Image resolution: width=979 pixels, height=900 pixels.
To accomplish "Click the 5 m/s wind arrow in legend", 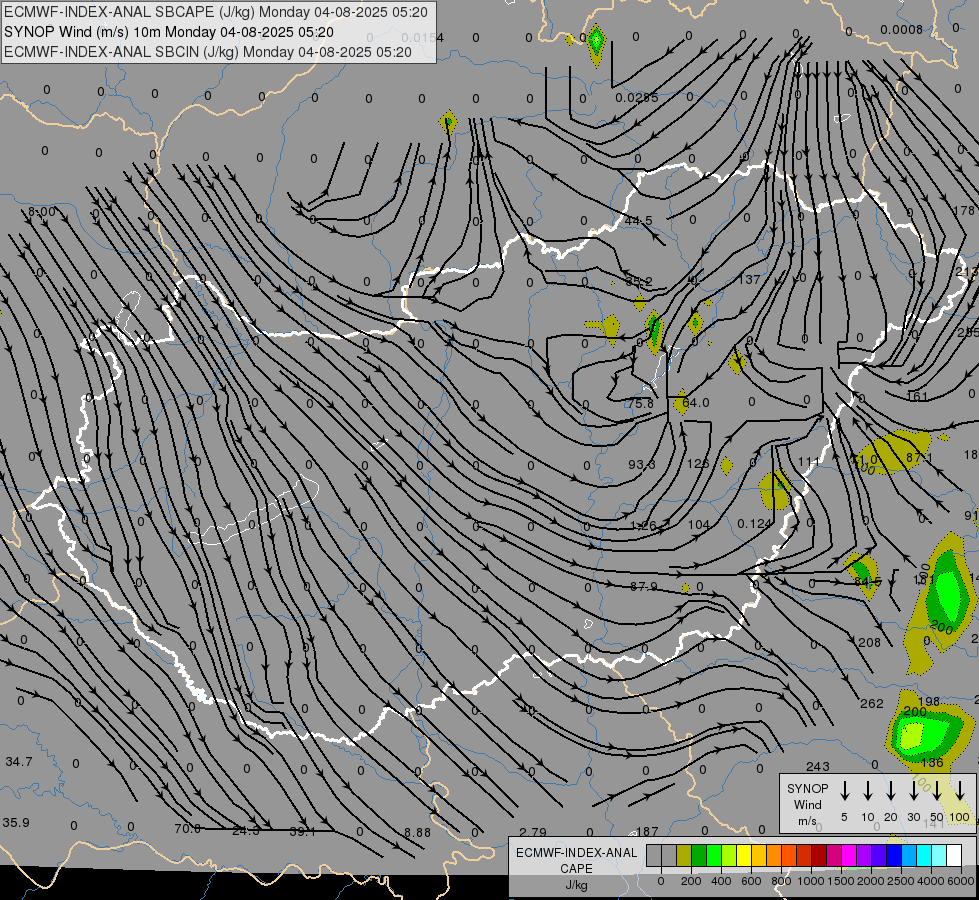I will (845, 790).
